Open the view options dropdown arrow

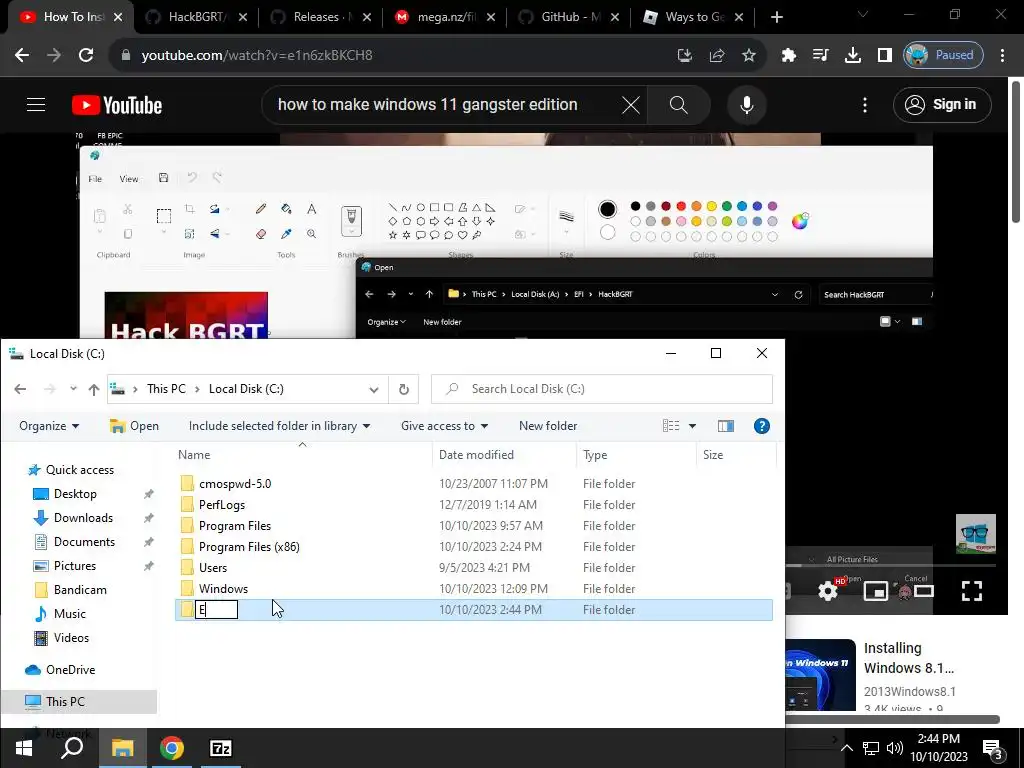[x=692, y=426]
